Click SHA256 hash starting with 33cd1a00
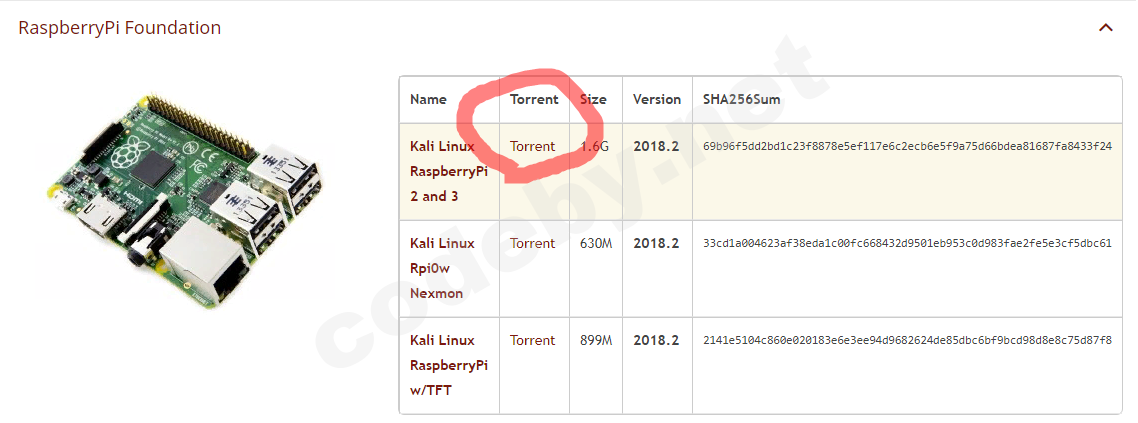 pos(907,243)
